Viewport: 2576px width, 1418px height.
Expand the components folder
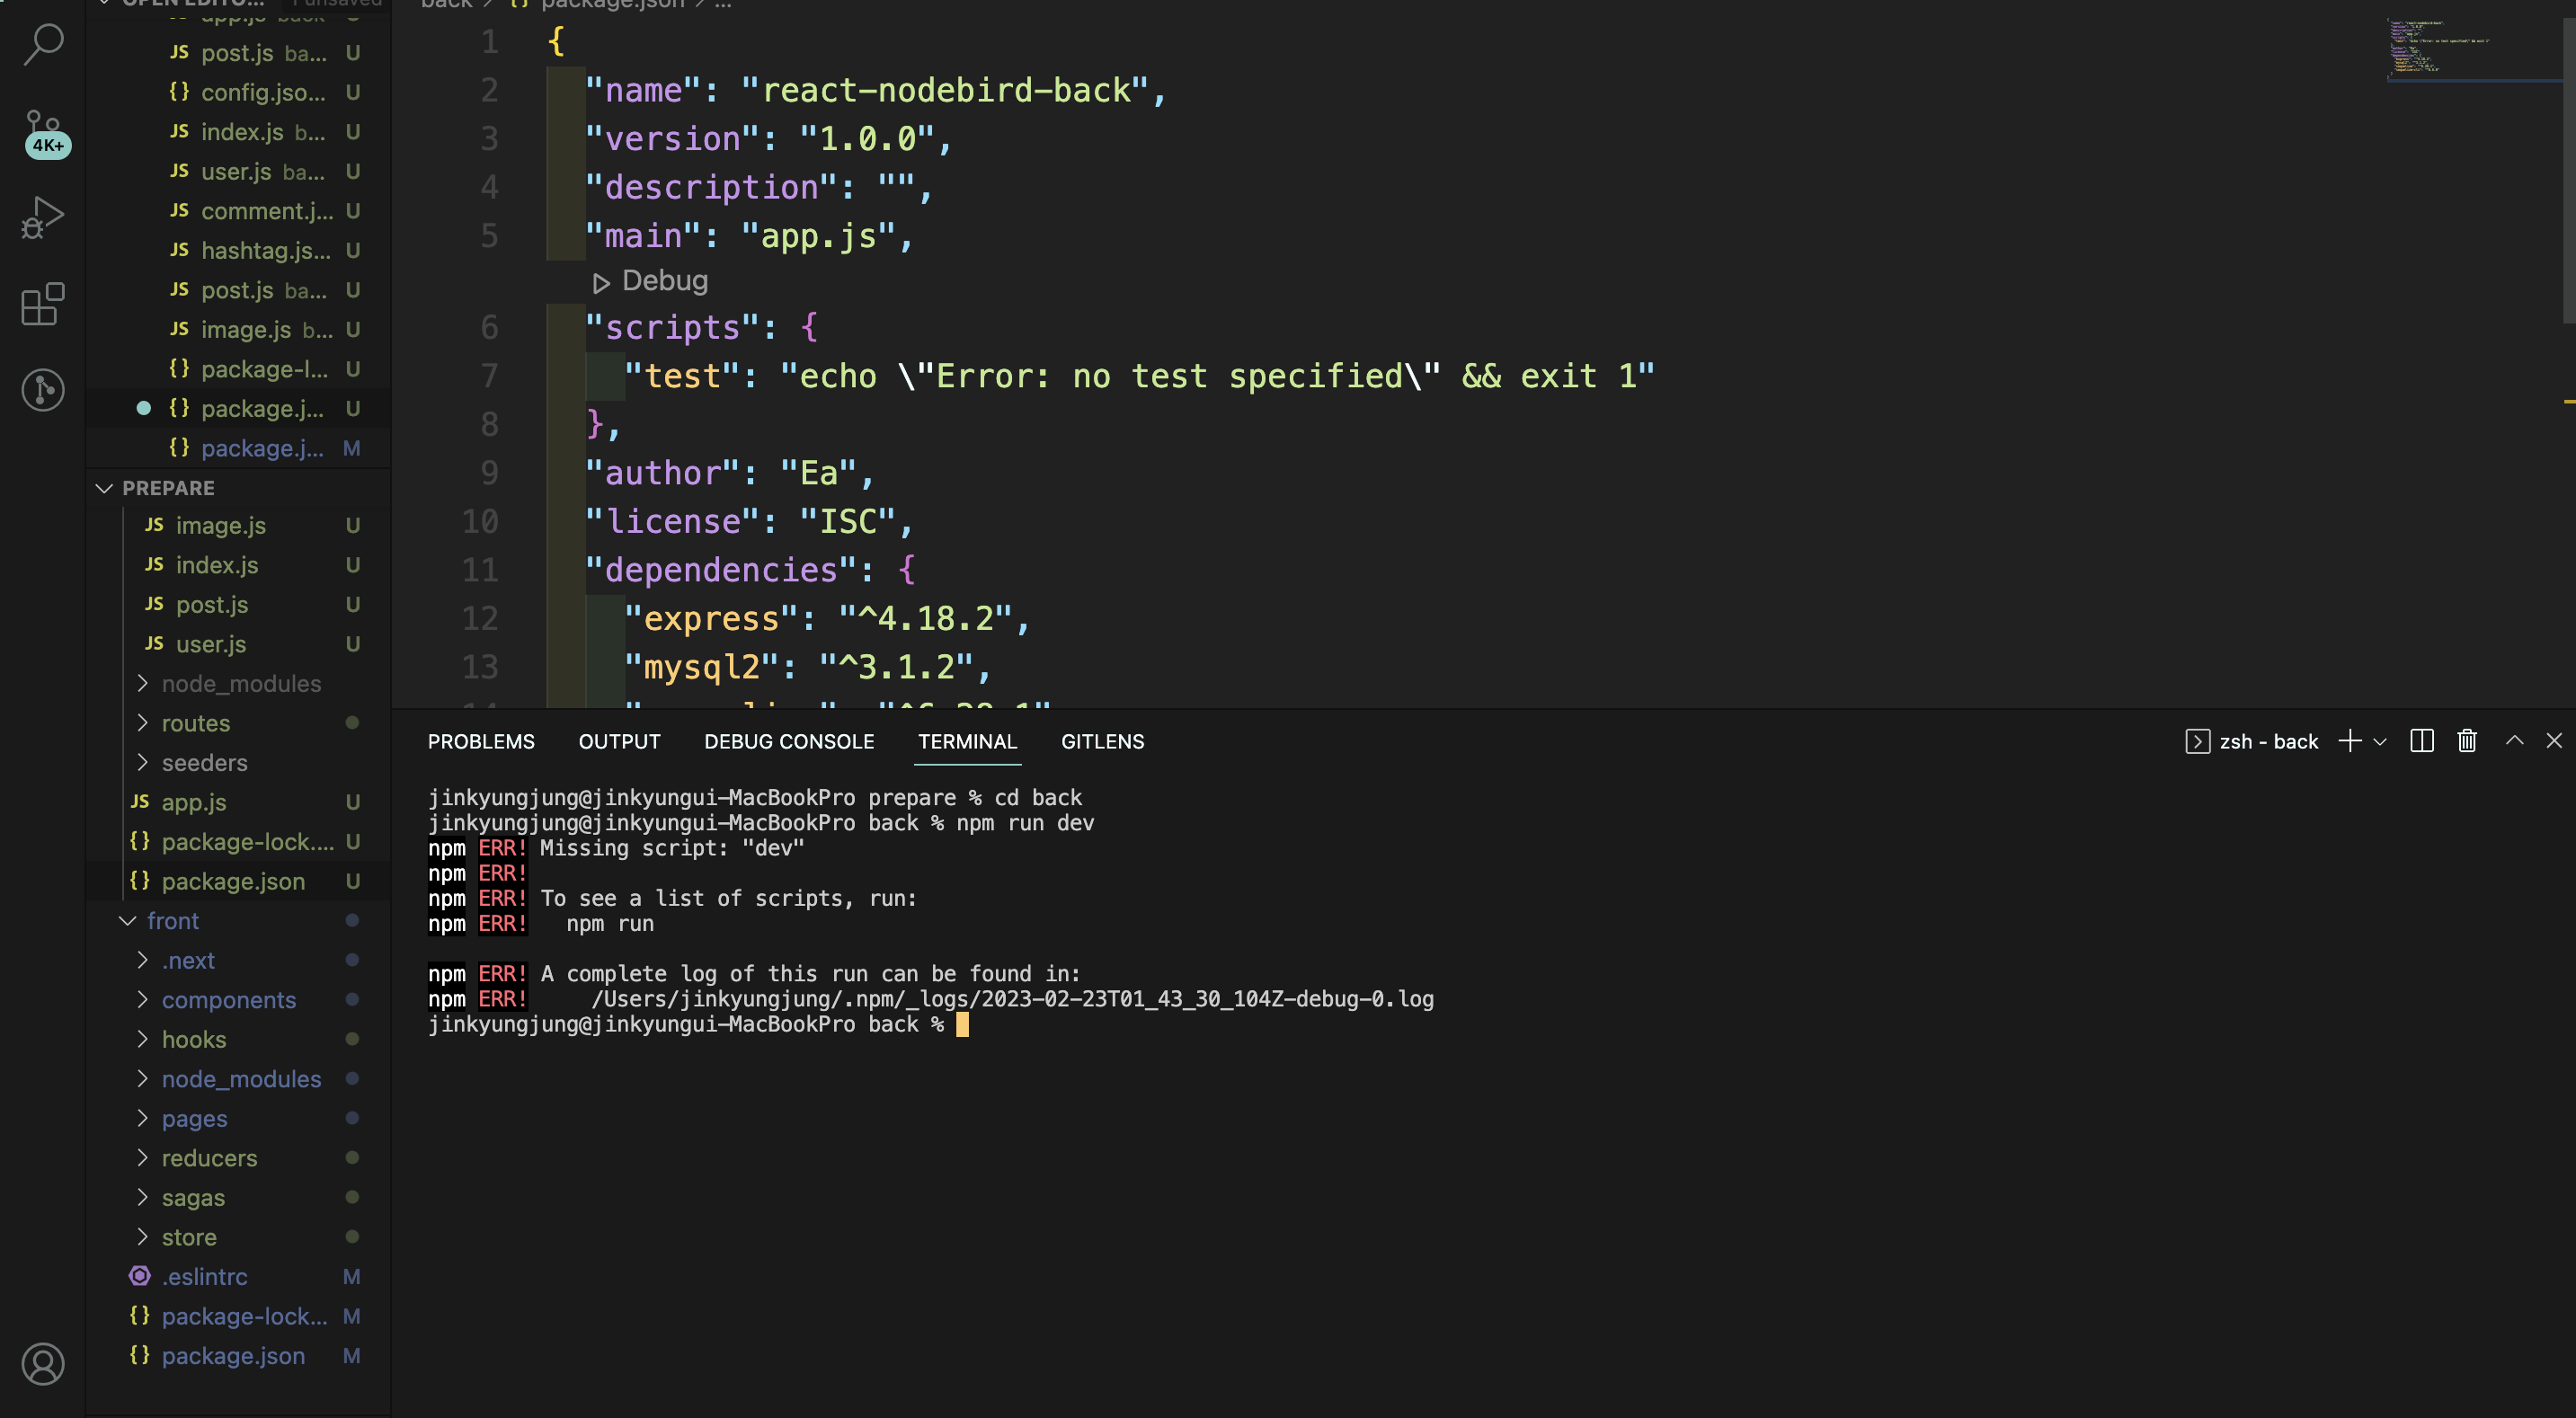click(238, 1000)
